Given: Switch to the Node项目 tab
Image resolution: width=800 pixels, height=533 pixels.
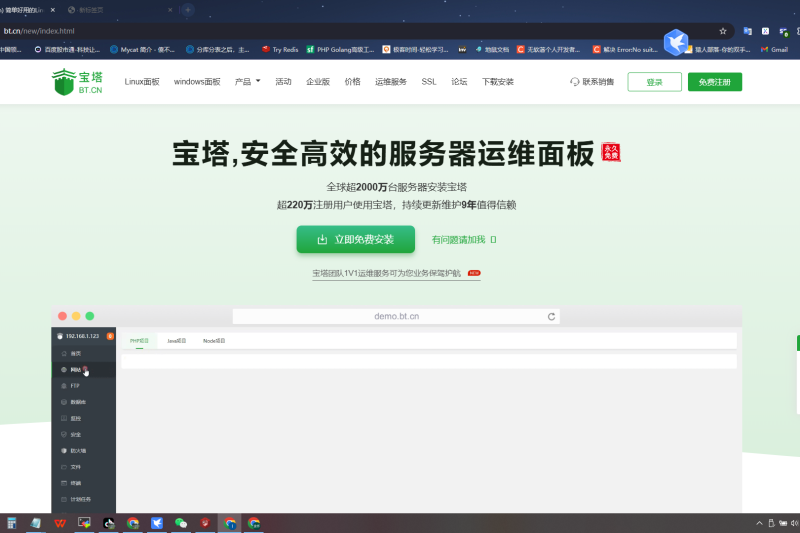Looking at the screenshot, I should tap(214, 341).
